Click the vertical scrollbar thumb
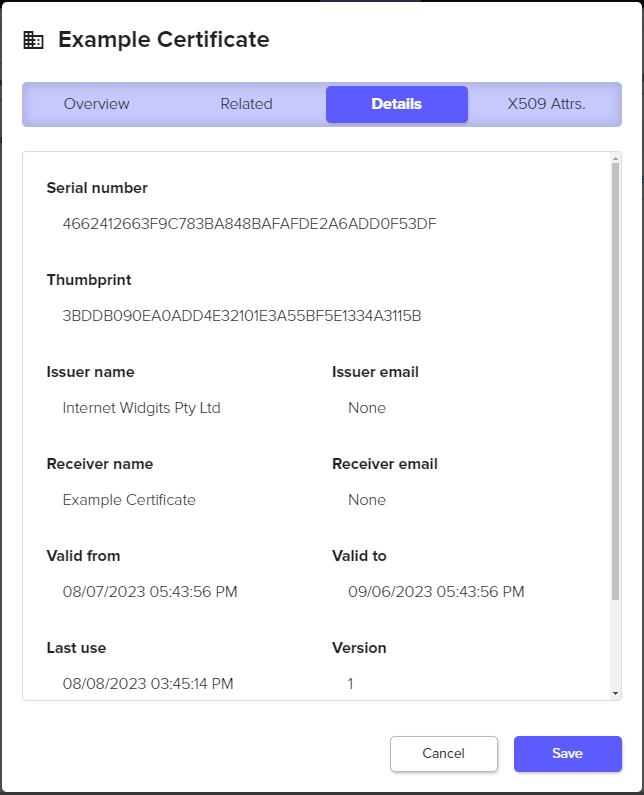This screenshot has height=795, width=644. pyautogui.click(x=615, y=380)
